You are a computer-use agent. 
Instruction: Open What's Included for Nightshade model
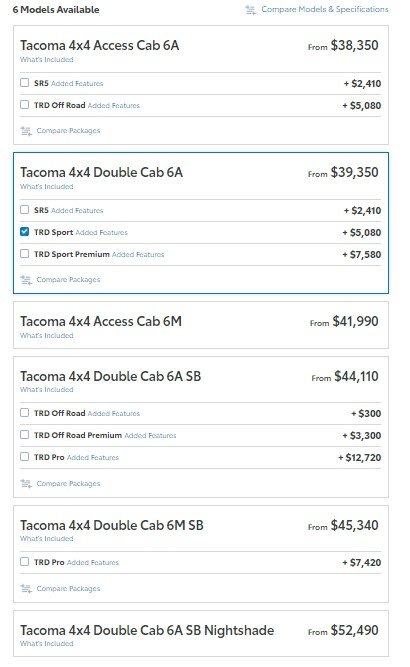pos(47,644)
